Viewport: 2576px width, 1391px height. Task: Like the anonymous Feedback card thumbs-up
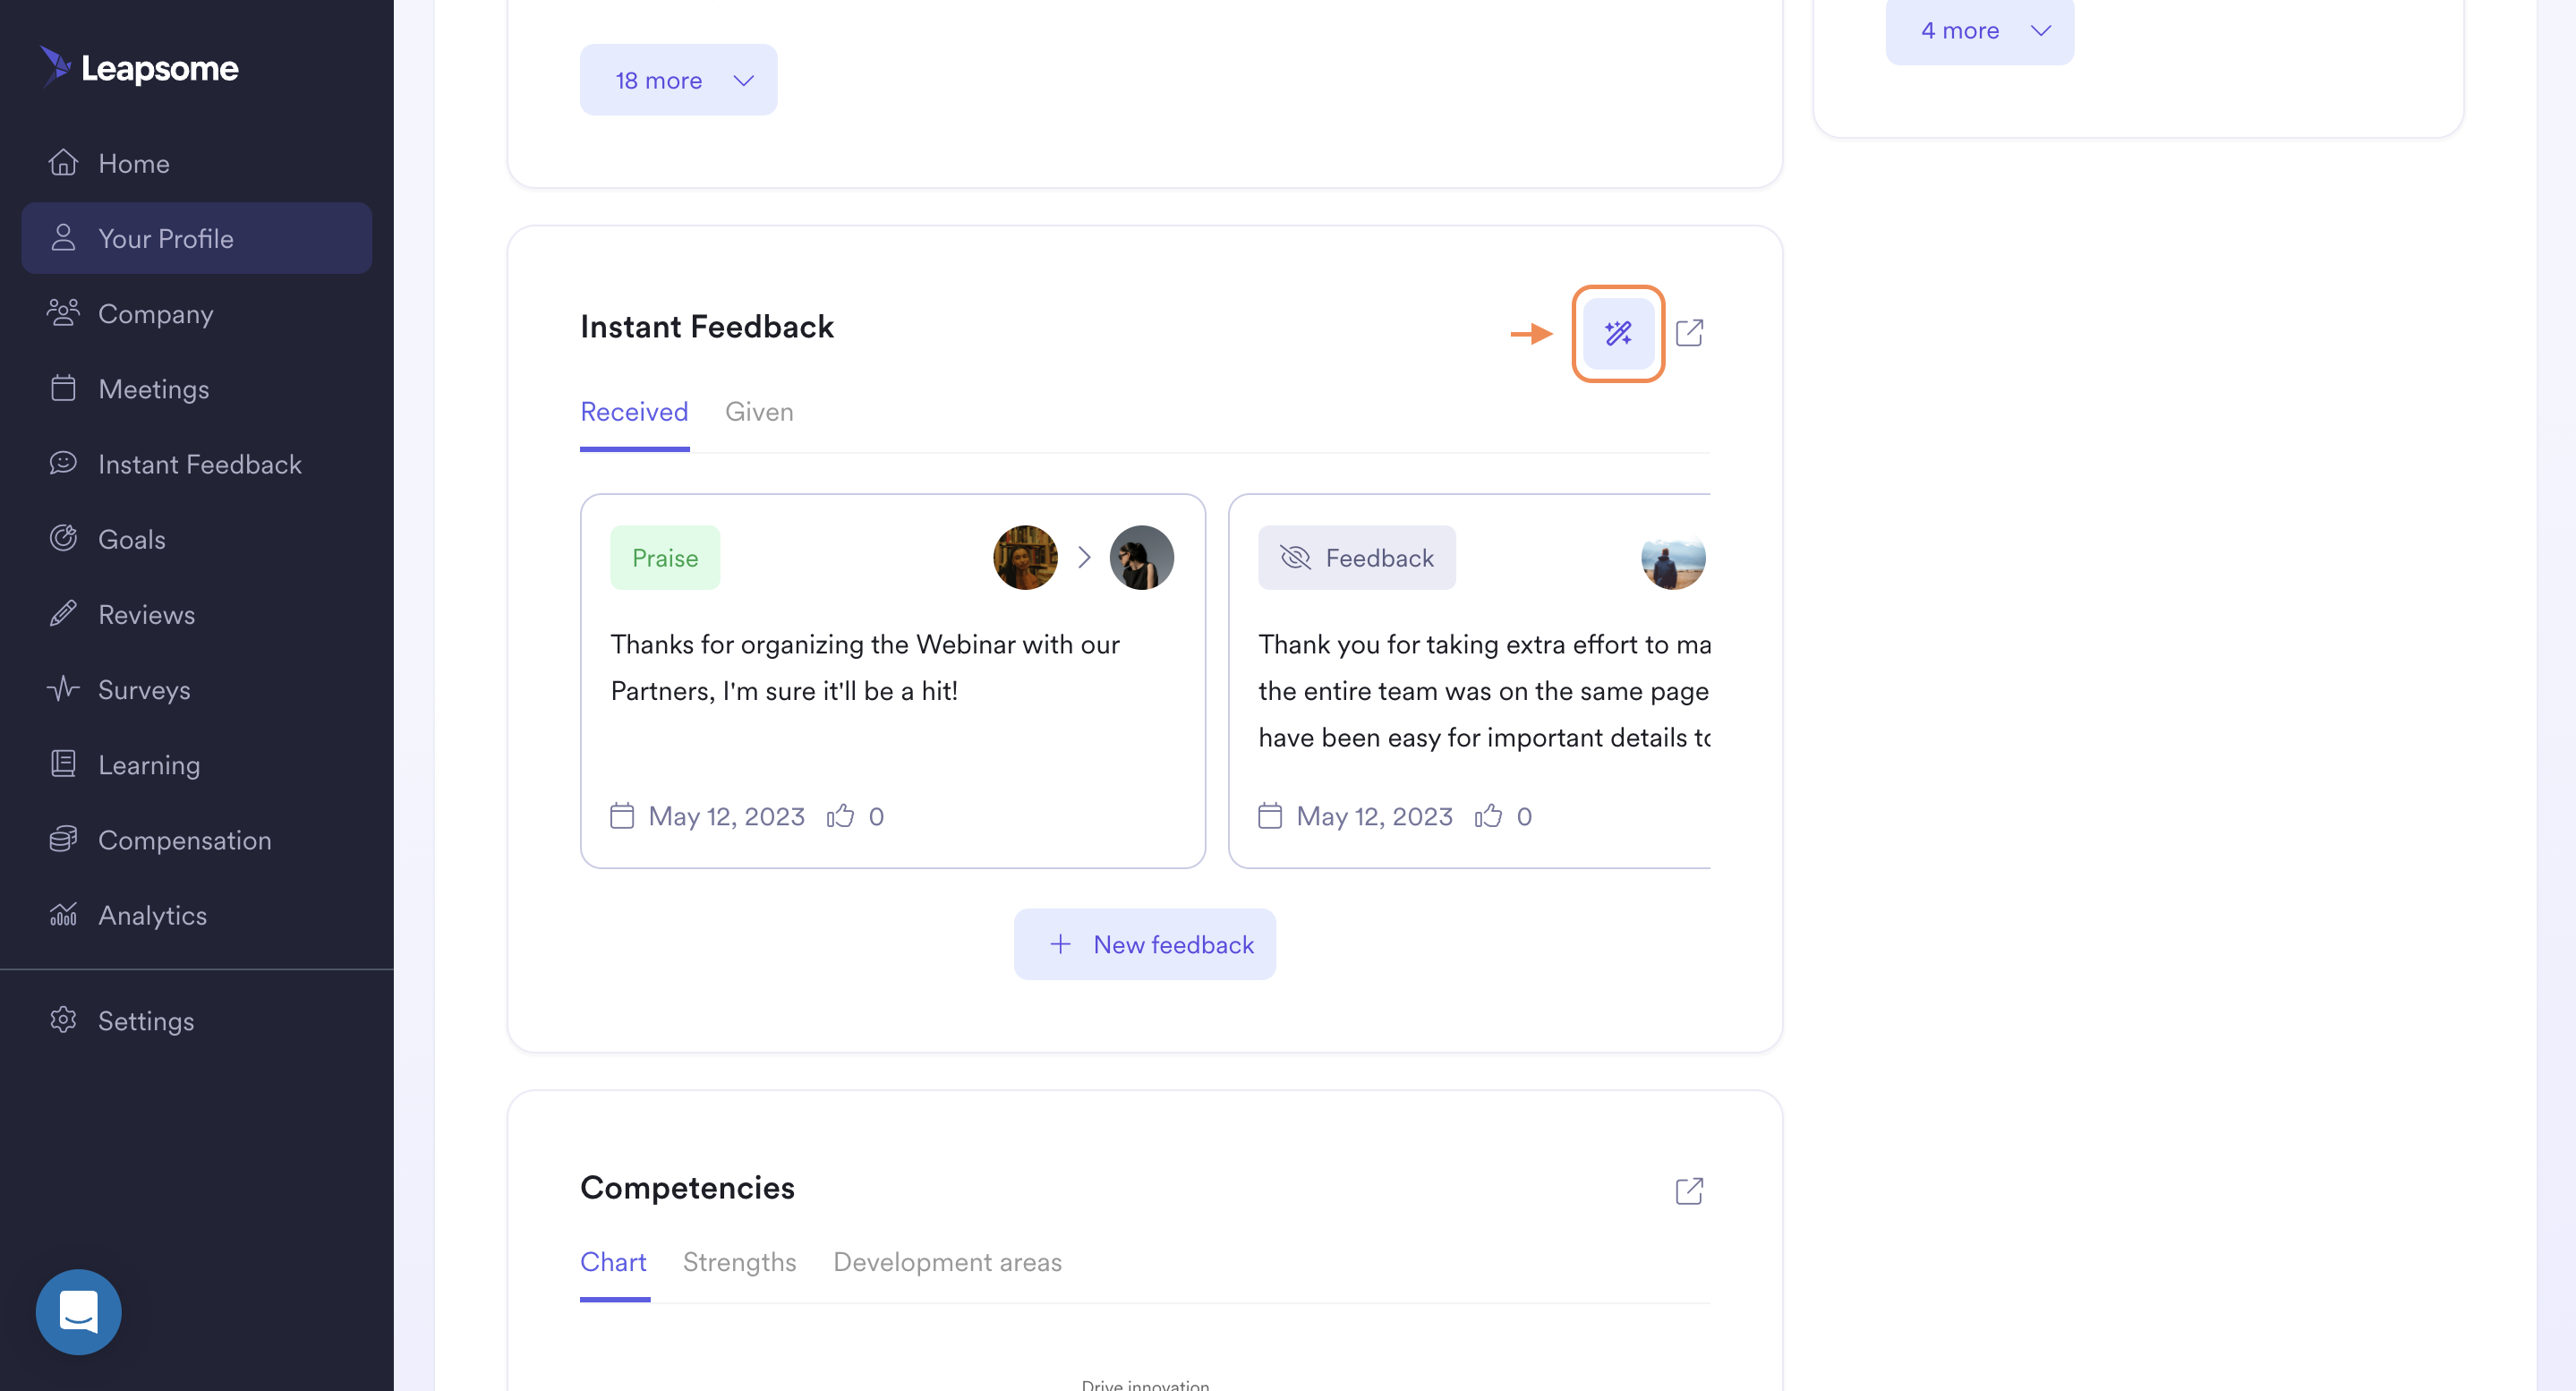(1488, 816)
